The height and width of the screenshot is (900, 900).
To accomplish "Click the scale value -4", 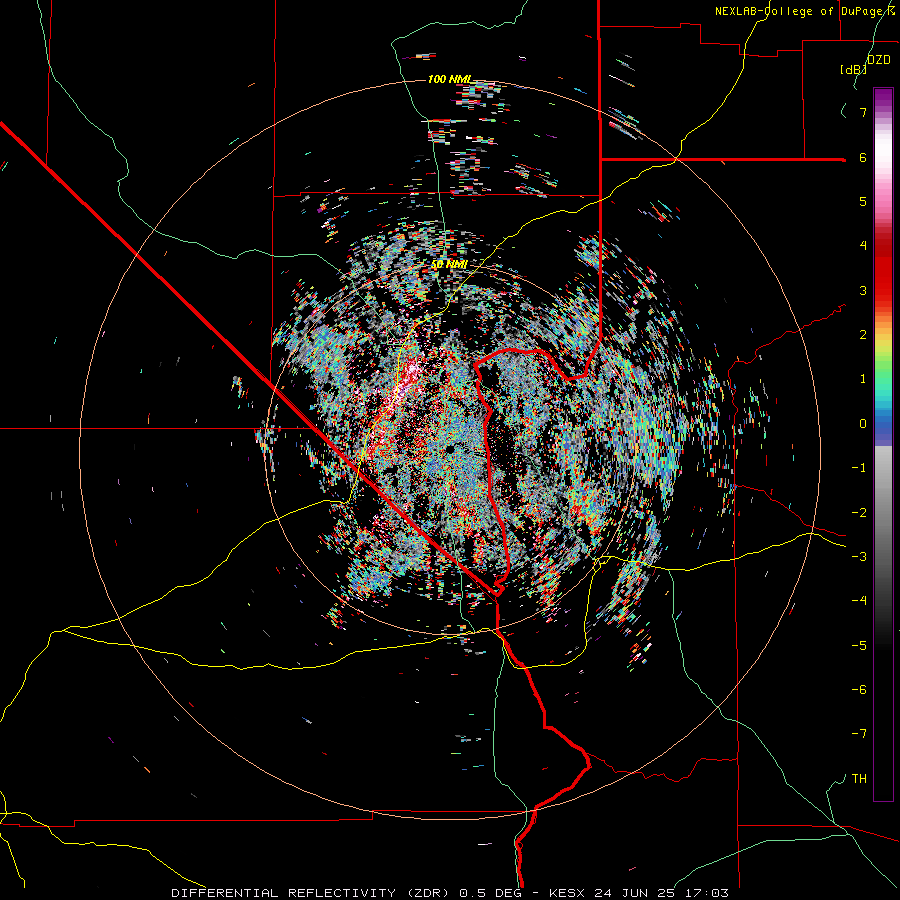I will tap(859, 601).
